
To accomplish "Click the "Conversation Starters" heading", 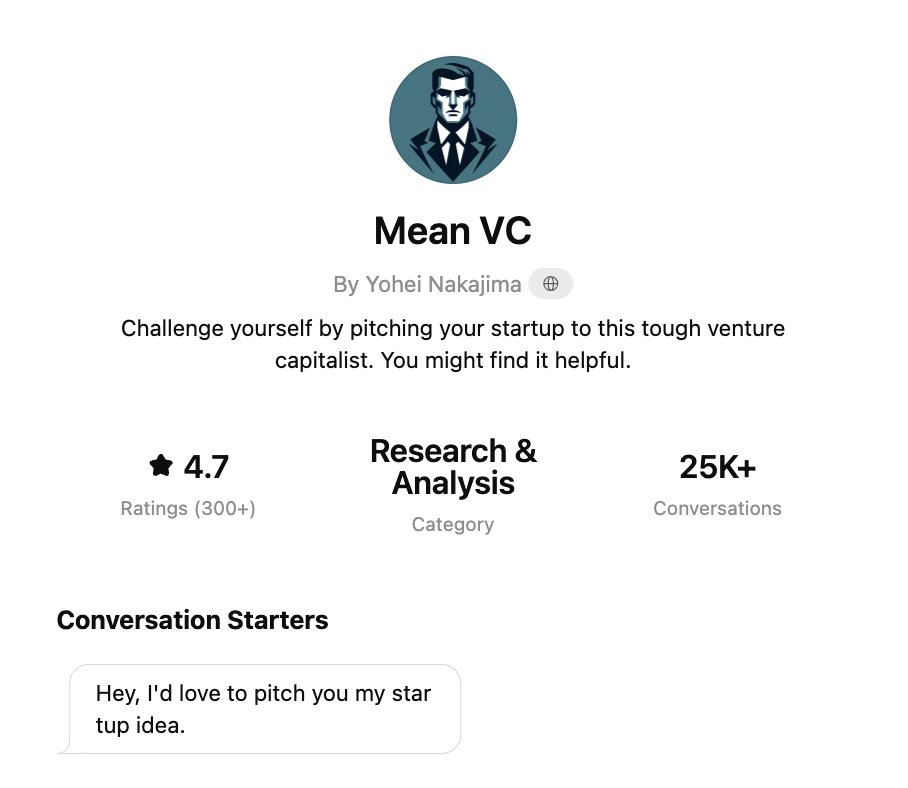I will tap(192, 620).
